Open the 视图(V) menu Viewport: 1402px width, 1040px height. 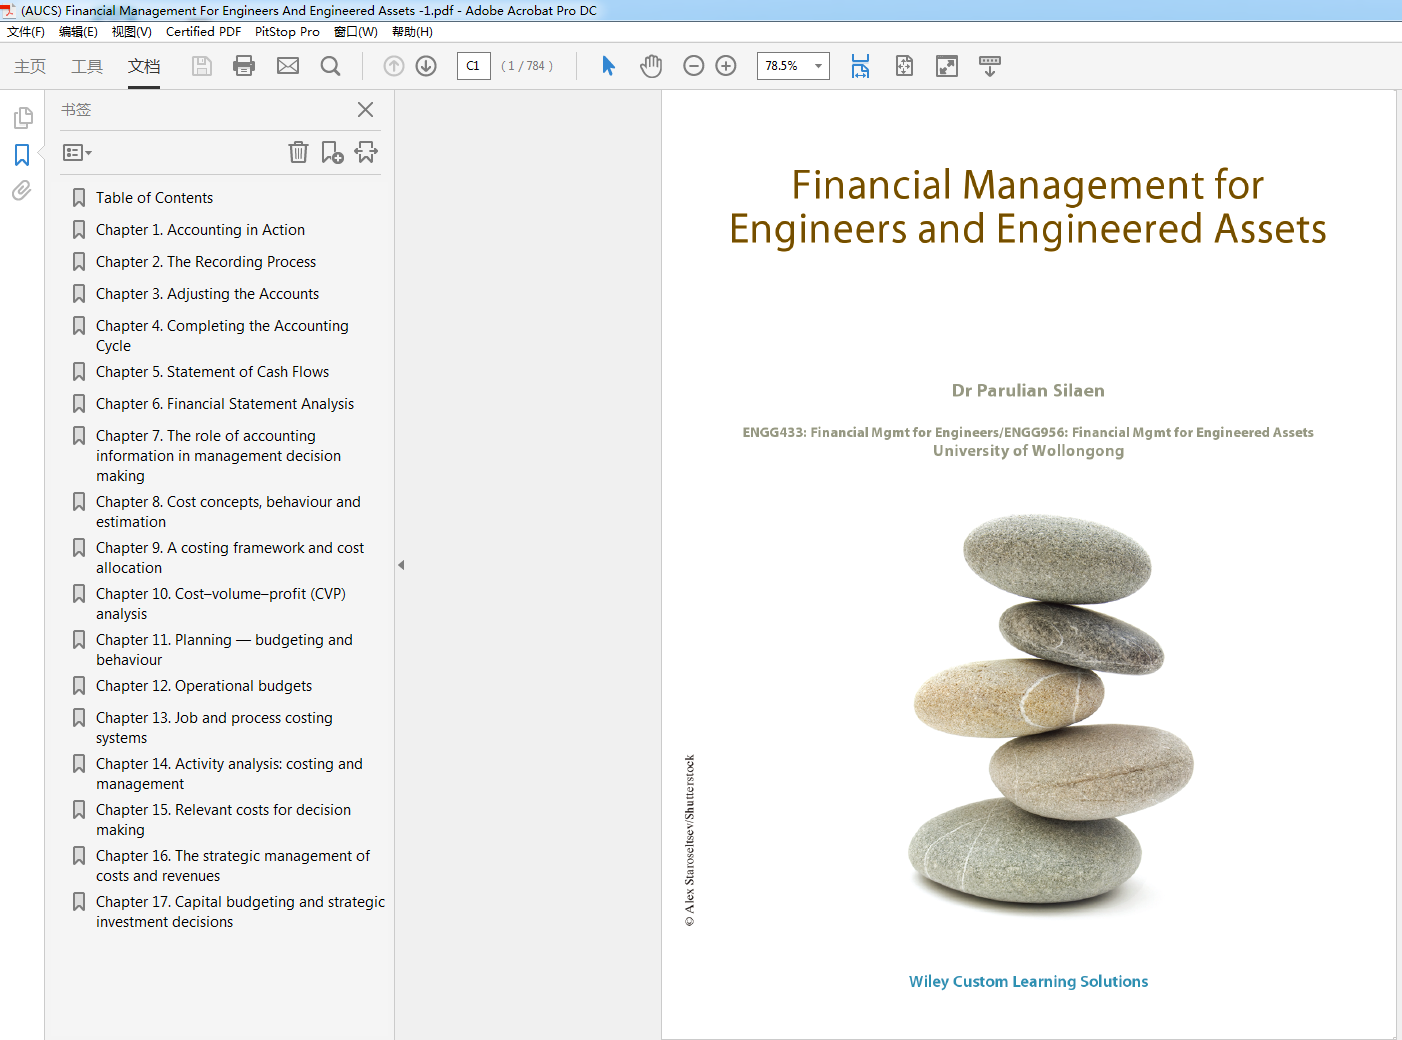(x=131, y=32)
